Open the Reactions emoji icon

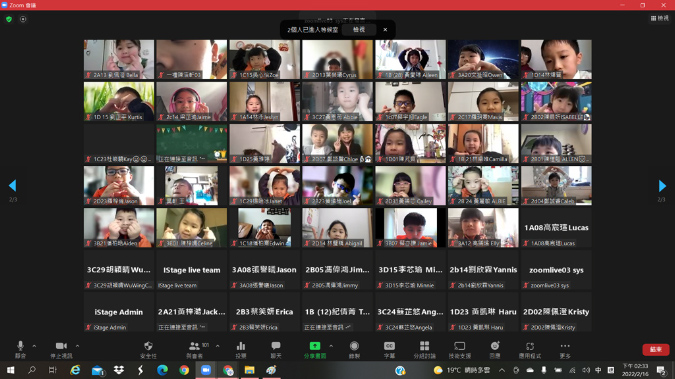pos(495,346)
